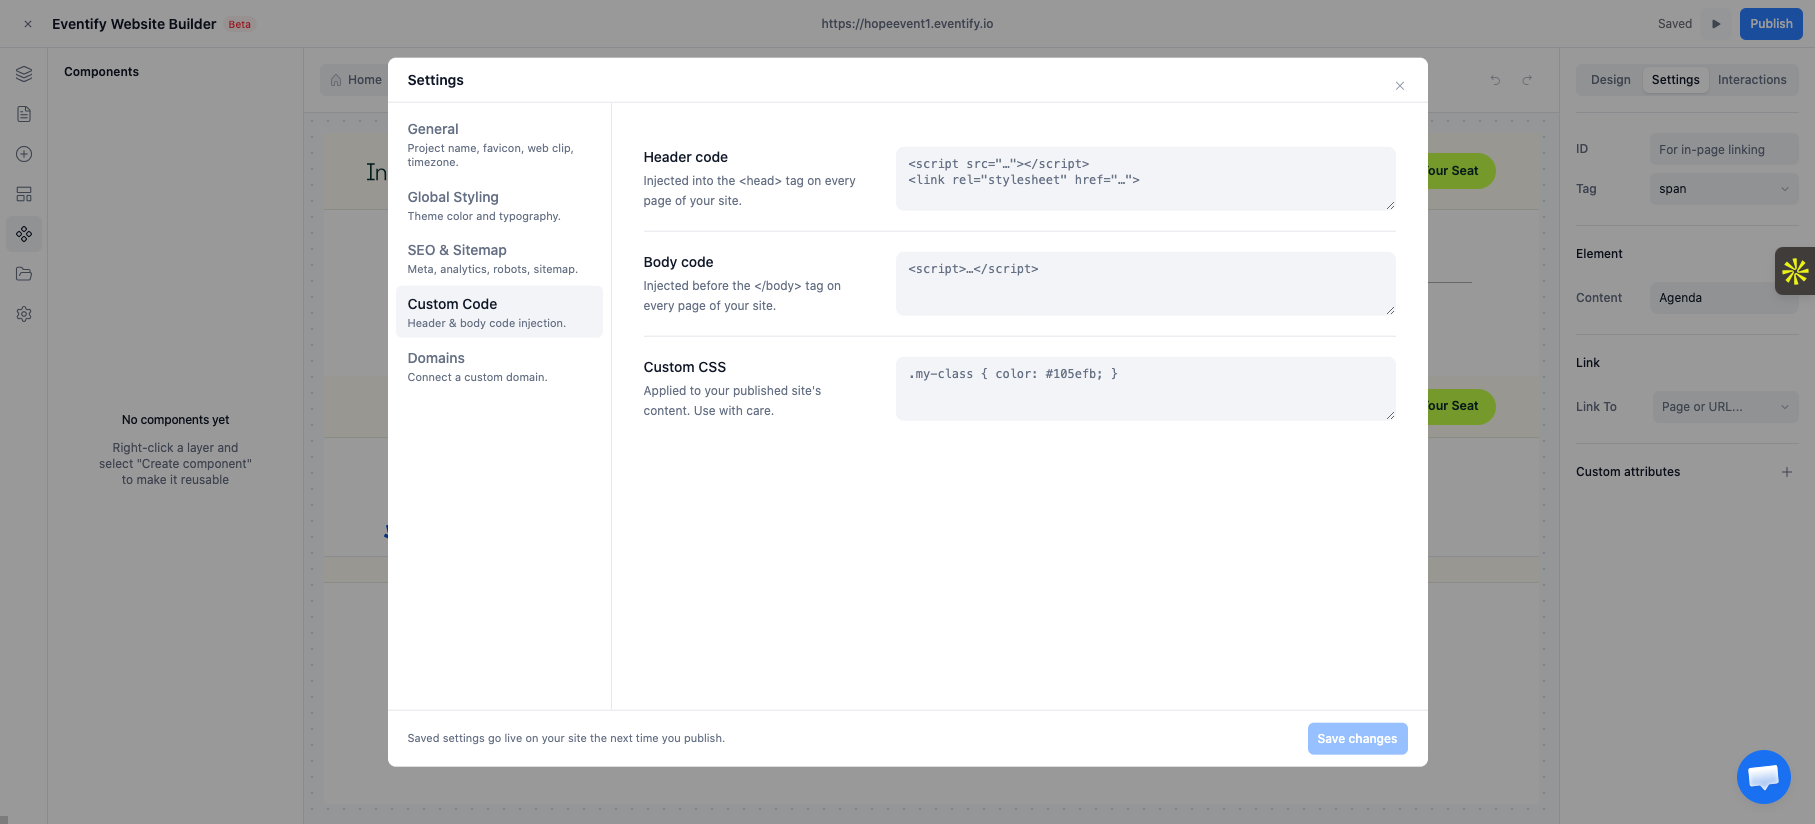Close the Settings dialog
The height and width of the screenshot is (824, 1815).
pyautogui.click(x=1400, y=86)
